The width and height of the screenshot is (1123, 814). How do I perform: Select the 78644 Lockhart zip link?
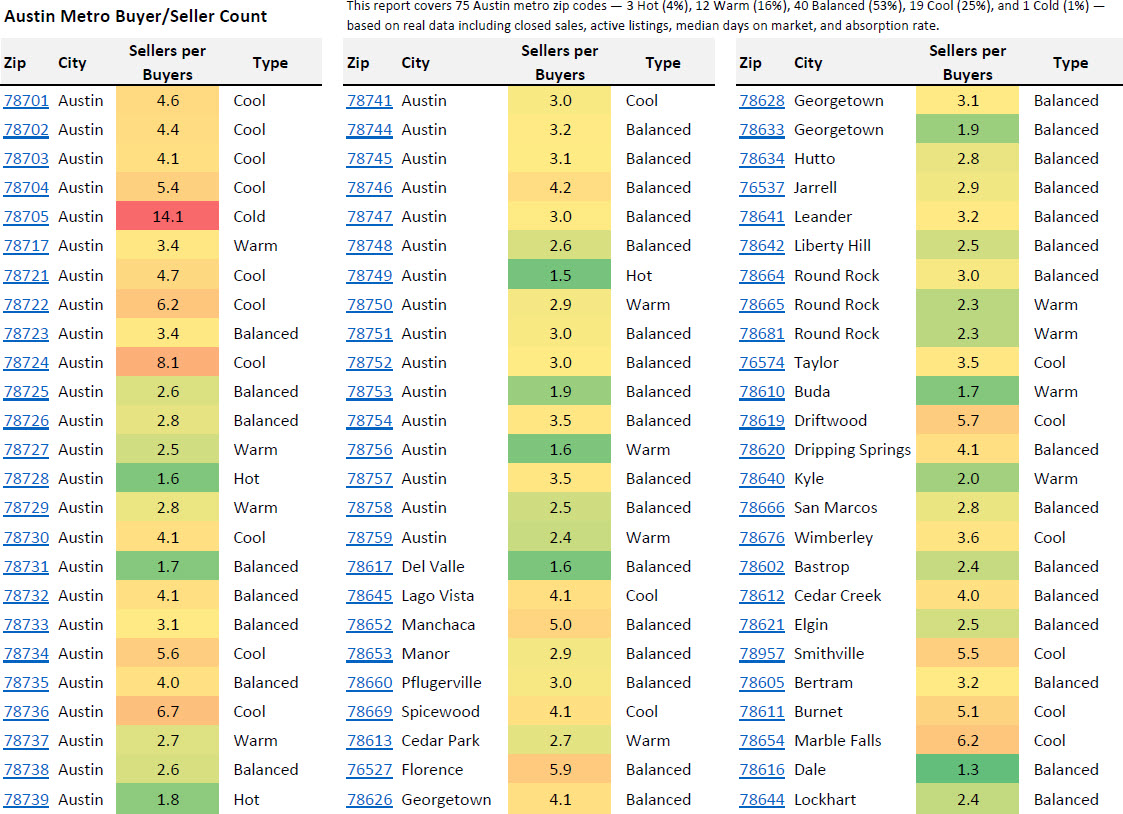(x=762, y=800)
